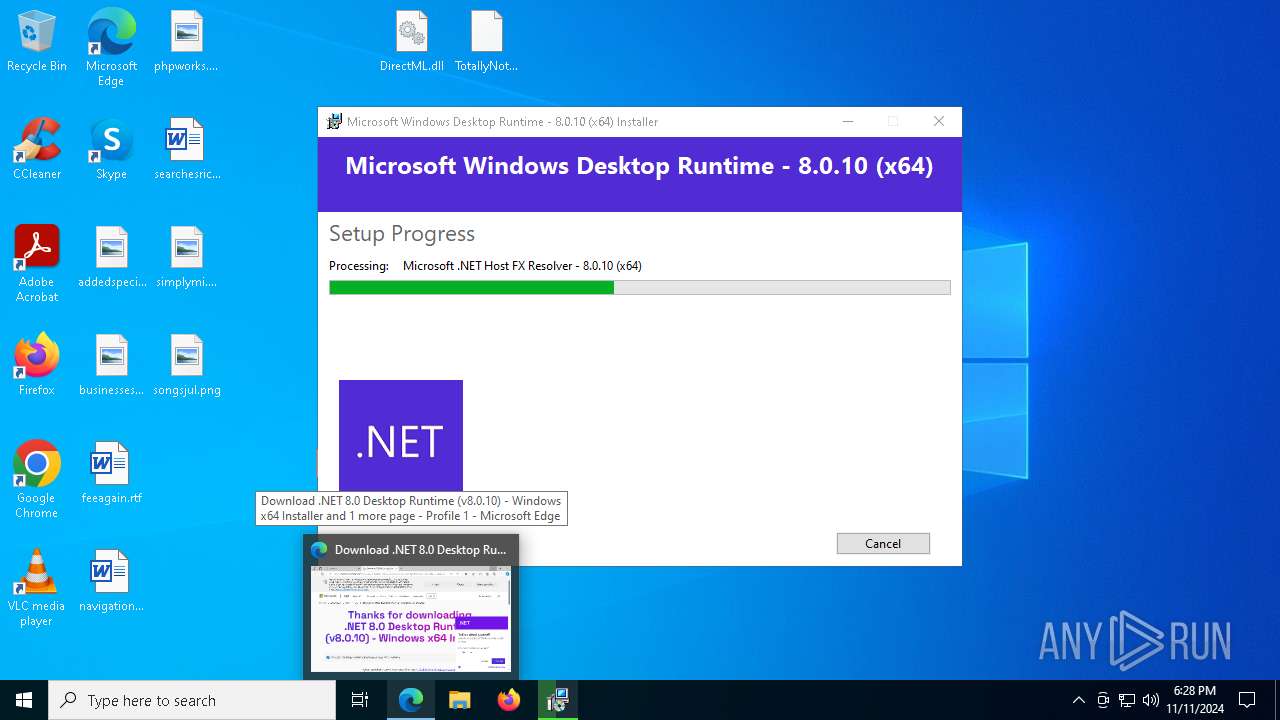Select the addedspeci image file
This screenshot has width=1280, height=720.
111,258
